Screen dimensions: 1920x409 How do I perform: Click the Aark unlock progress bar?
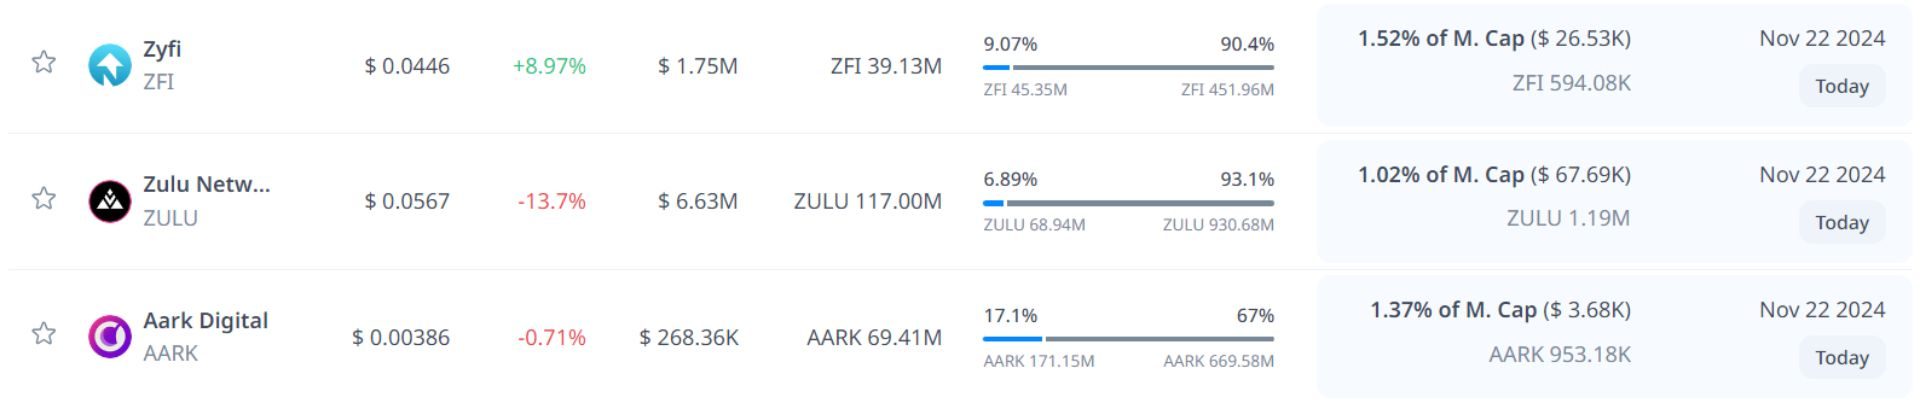coord(1128,339)
